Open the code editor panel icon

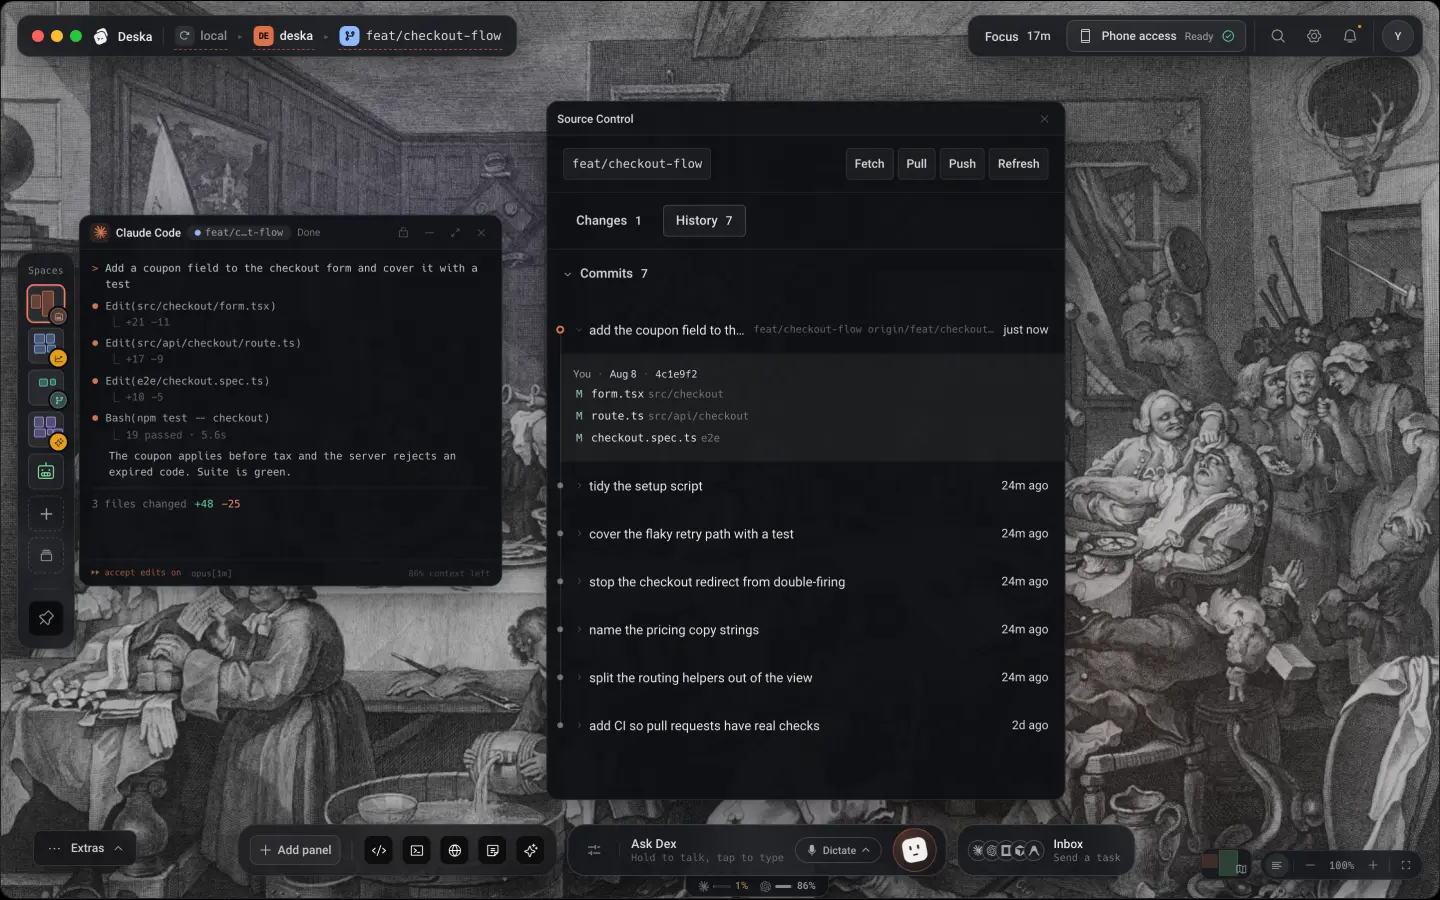[379, 850]
